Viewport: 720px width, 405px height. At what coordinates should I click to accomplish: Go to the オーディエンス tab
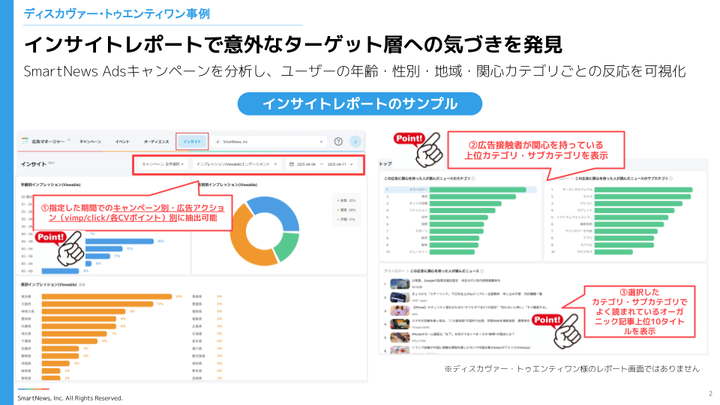coord(156,142)
